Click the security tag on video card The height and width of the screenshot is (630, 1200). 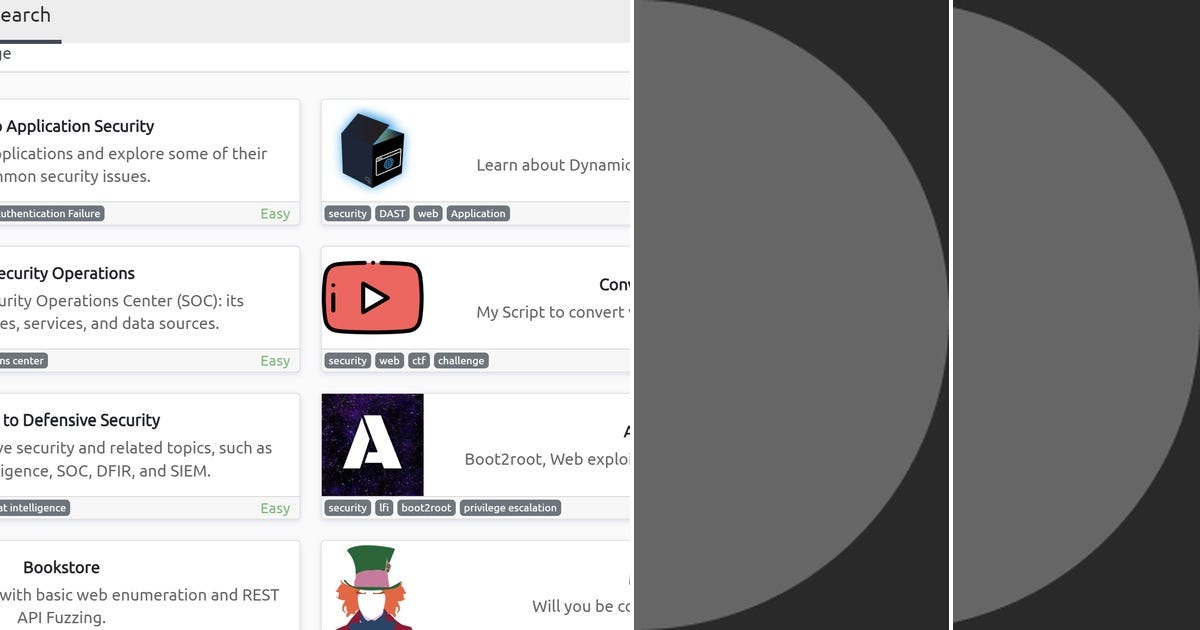pyautogui.click(x=348, y=360)
